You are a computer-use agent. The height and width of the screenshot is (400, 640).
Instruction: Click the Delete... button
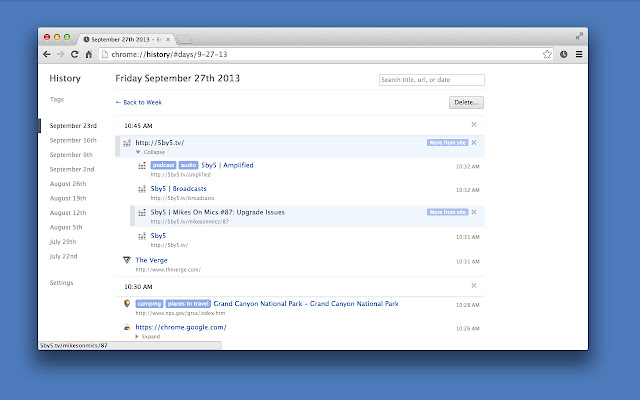tap(466, 102)
